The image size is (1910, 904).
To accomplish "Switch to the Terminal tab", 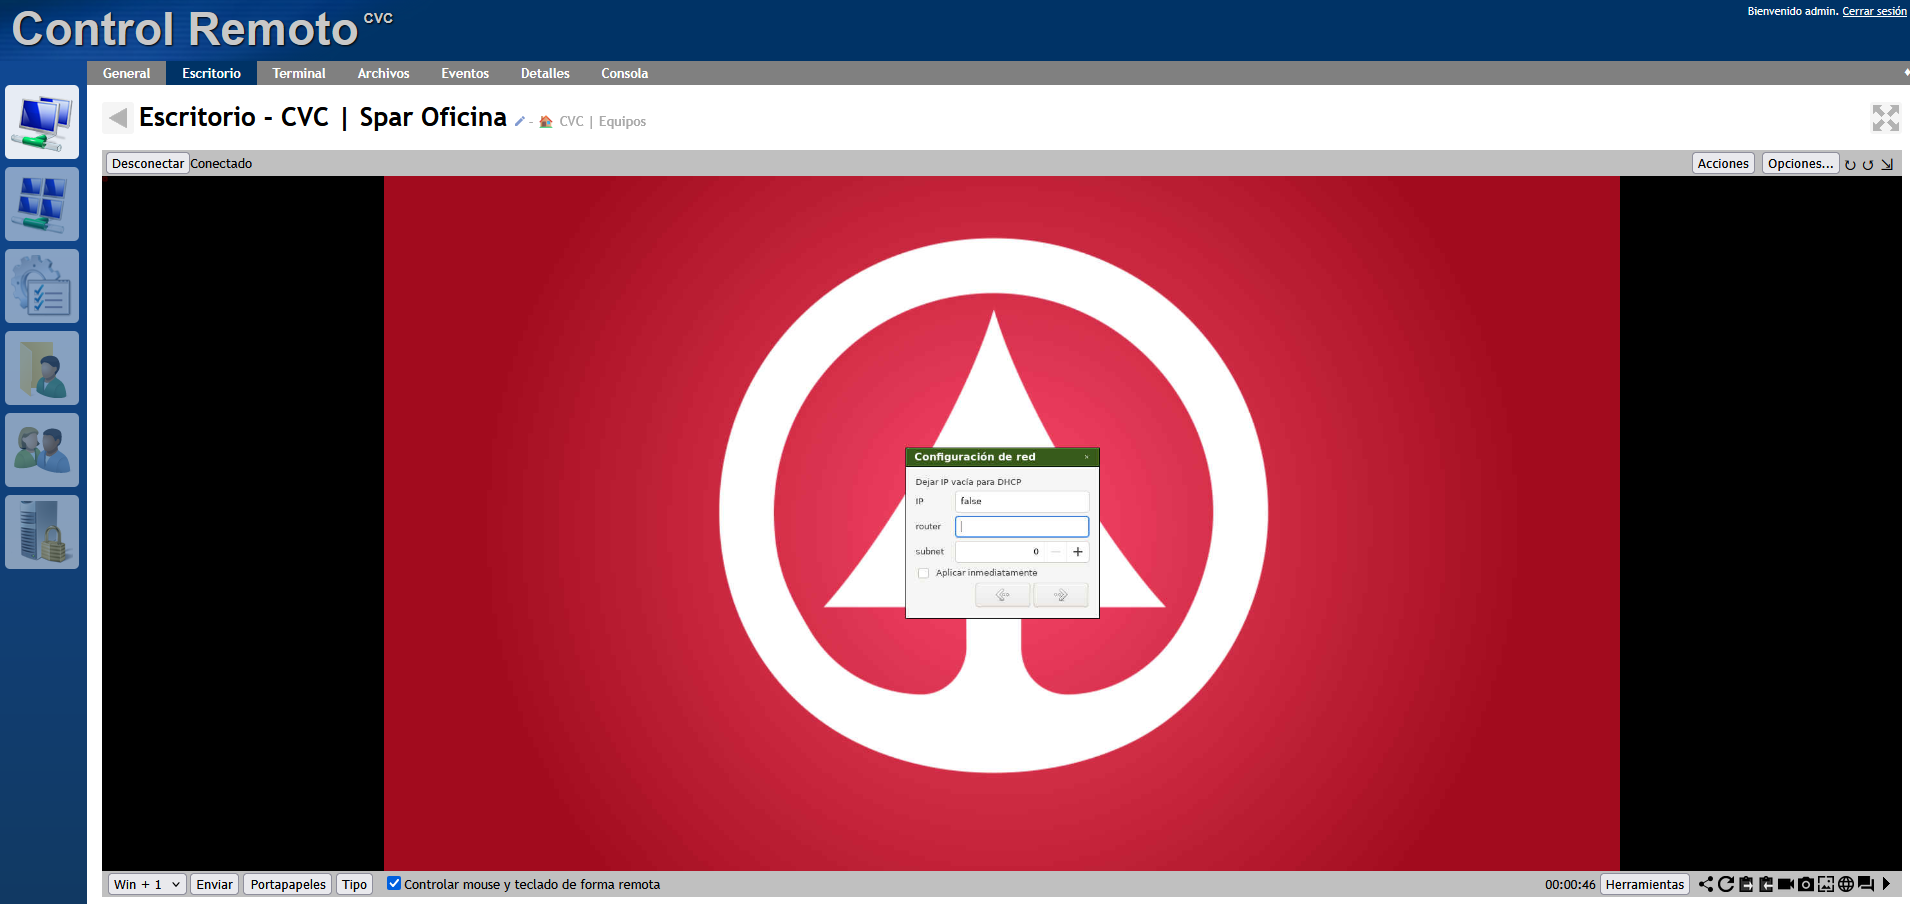I will point(298,73).
